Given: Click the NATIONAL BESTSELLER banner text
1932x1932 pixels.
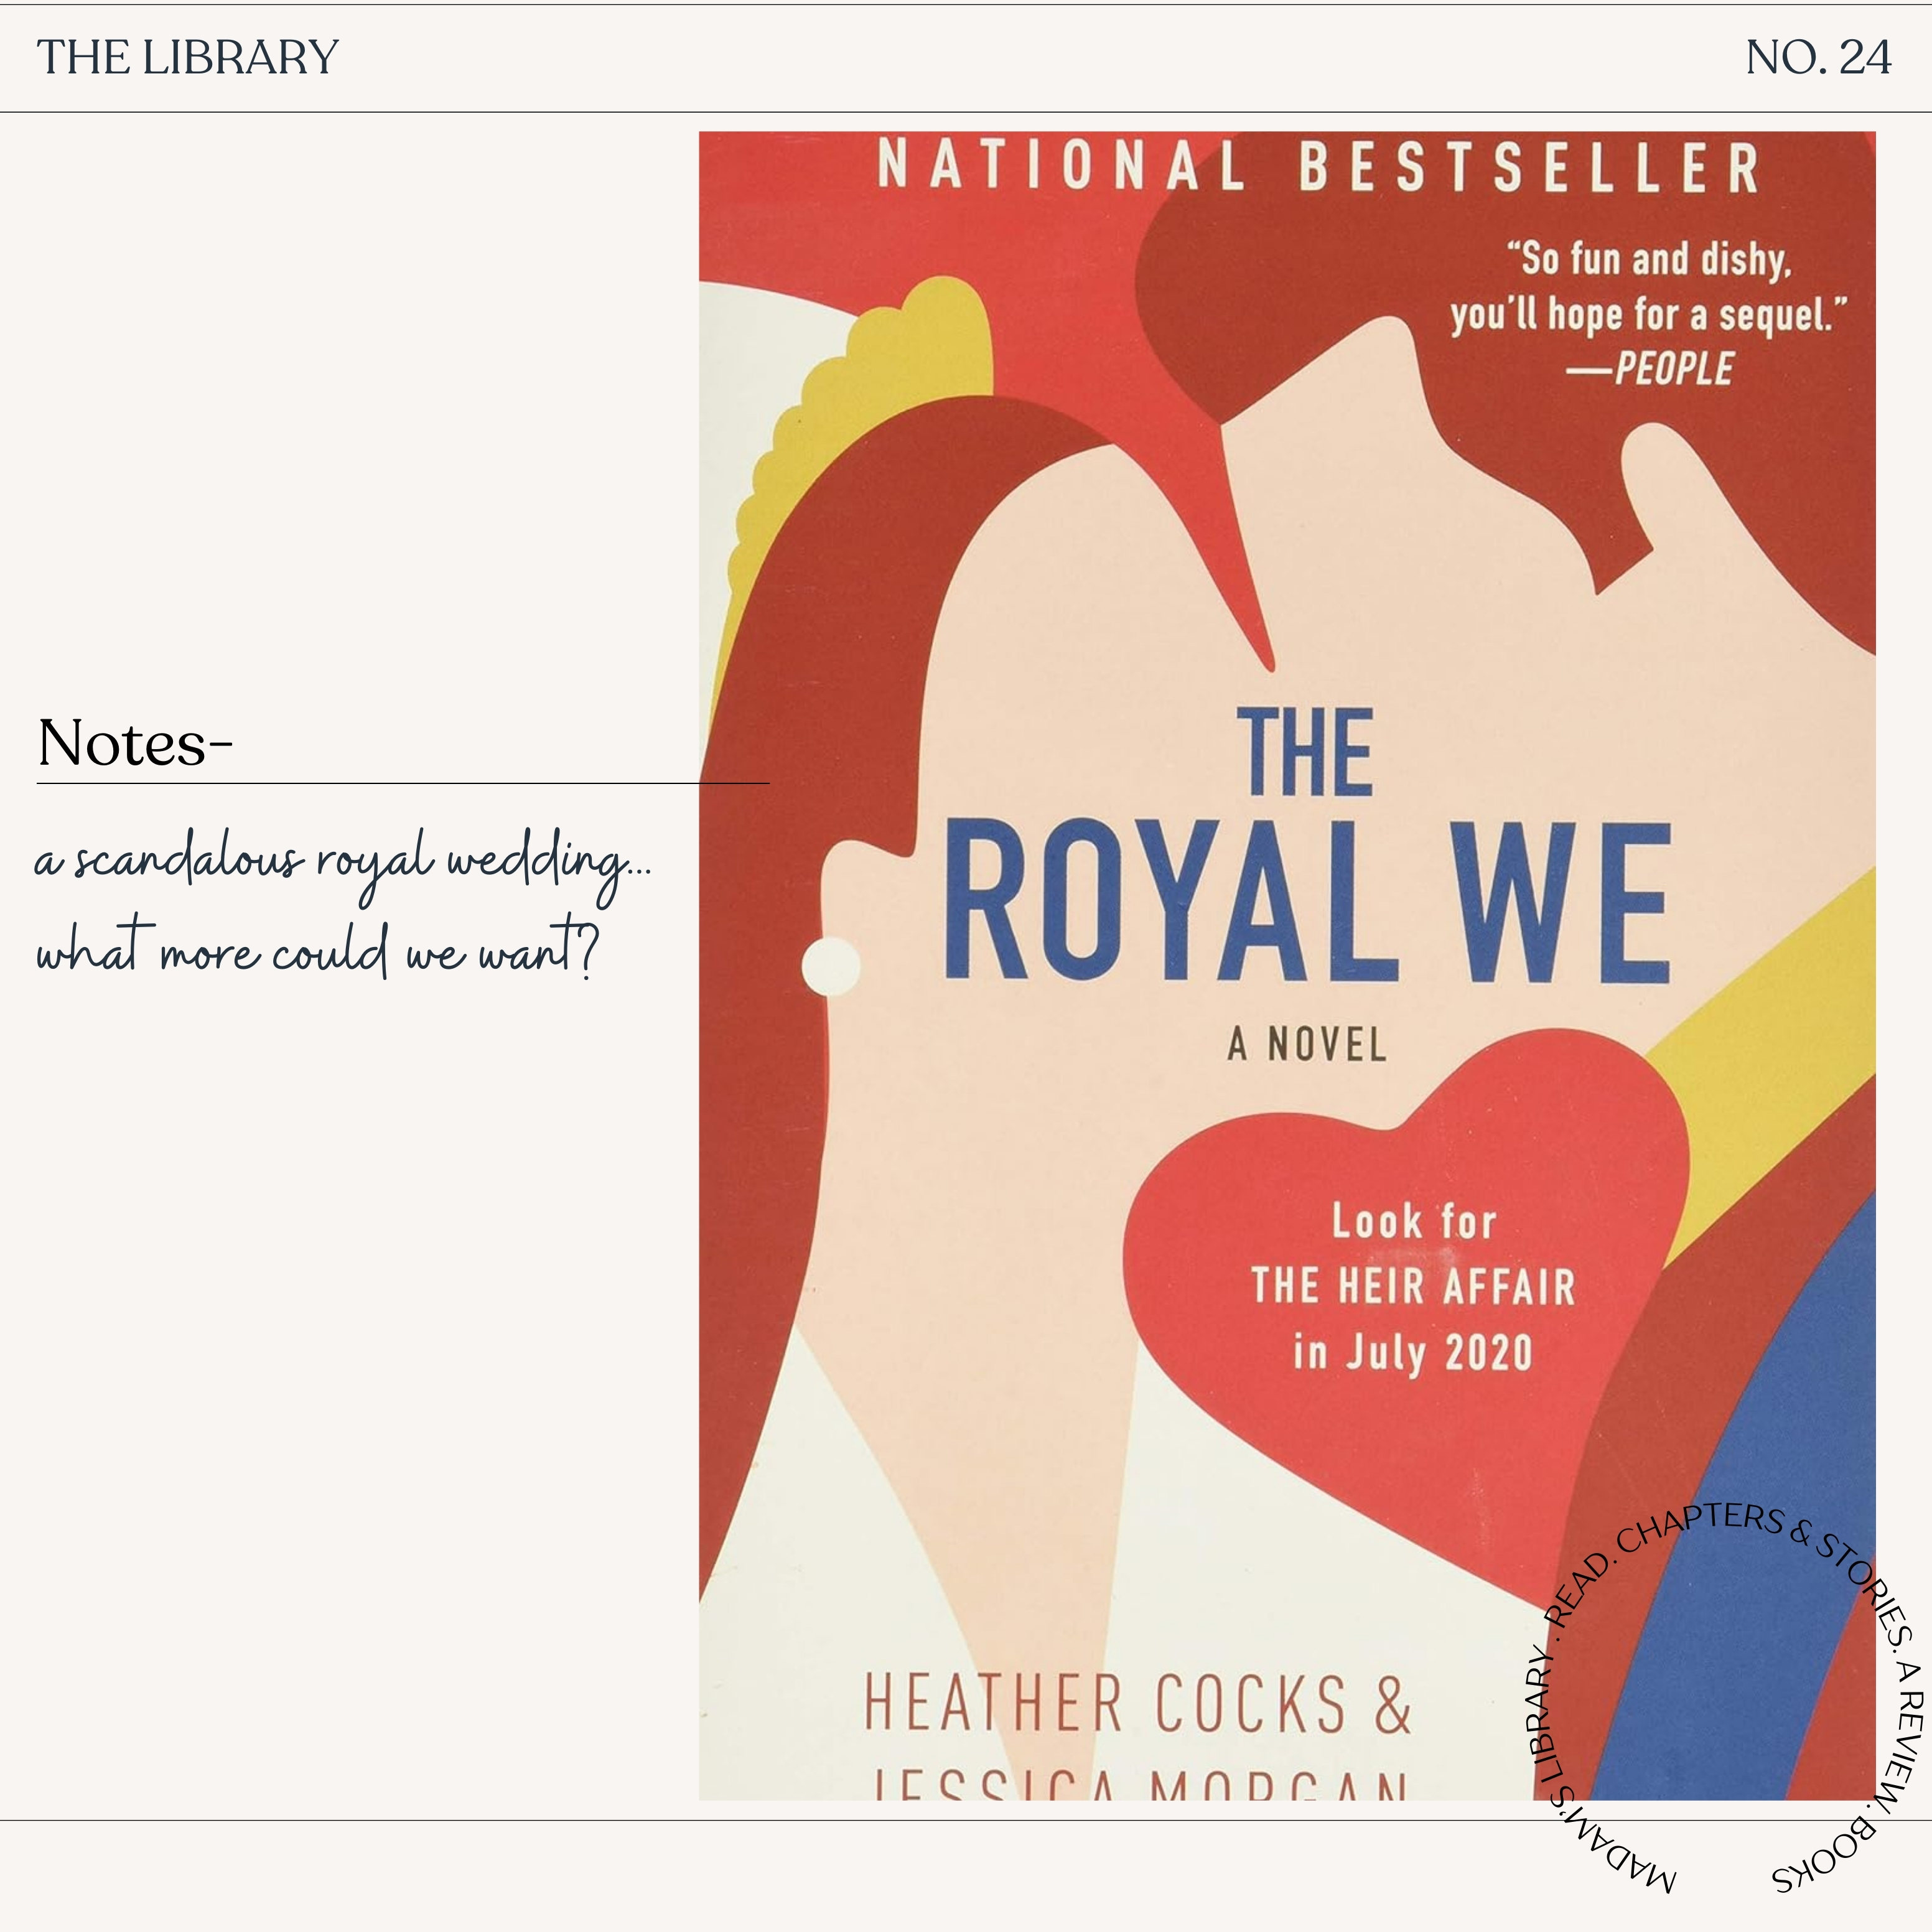Looking at the screenshot, I should pos(1318,166).
